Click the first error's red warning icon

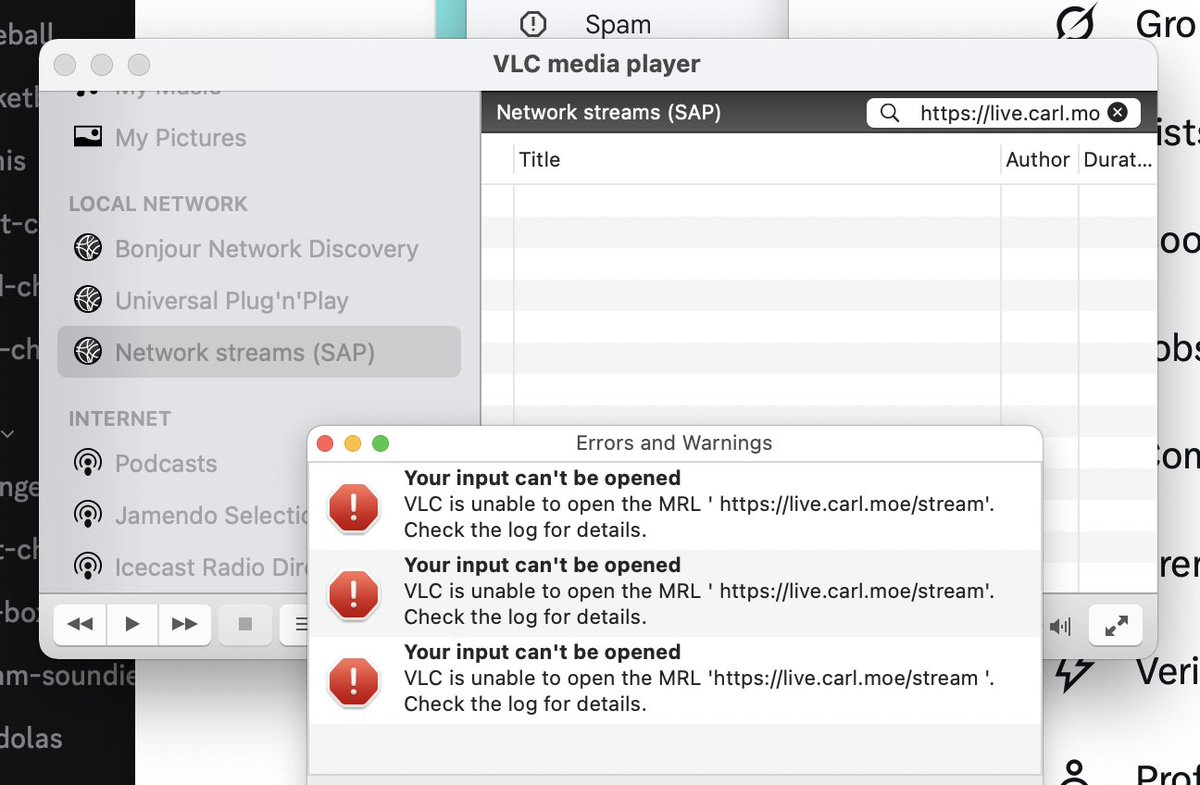353,507
